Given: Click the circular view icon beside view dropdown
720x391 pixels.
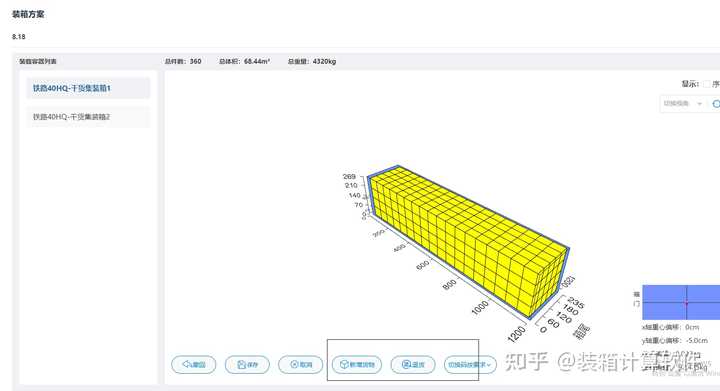Looking at the screenshot, I should click(716, 104).
